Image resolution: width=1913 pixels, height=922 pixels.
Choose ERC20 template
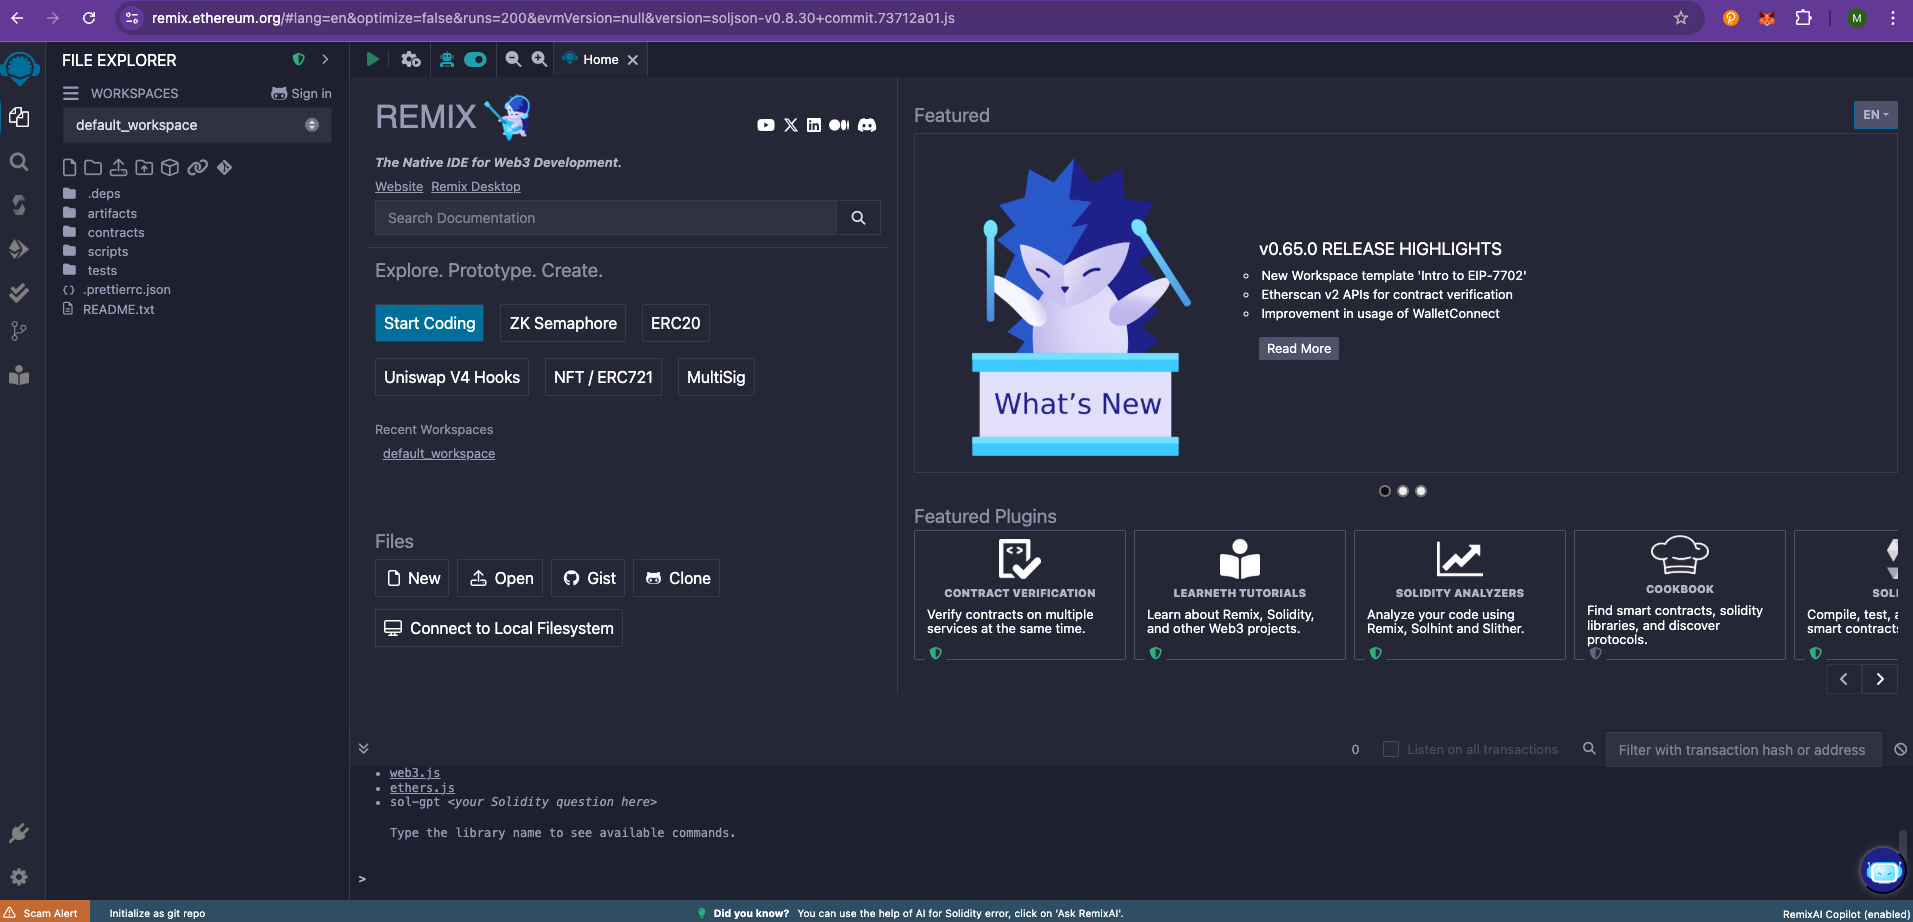(675, 323)
